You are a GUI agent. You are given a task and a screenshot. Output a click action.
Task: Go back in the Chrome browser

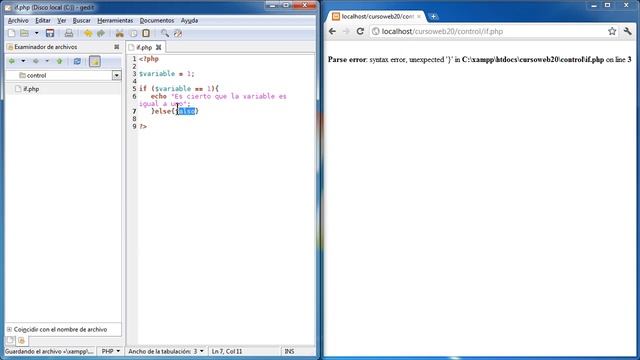coord(332,31)
